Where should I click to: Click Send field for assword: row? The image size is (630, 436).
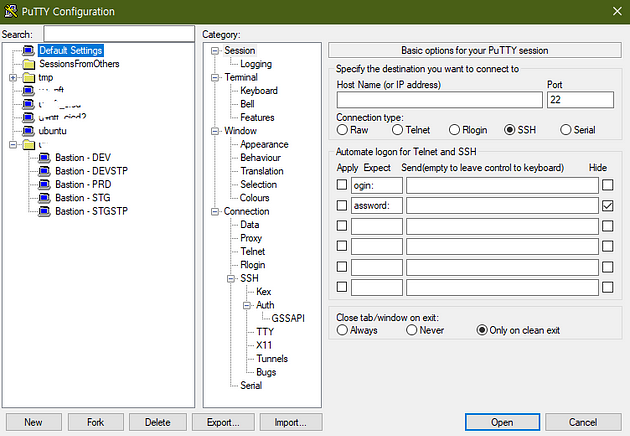[502, 205]
